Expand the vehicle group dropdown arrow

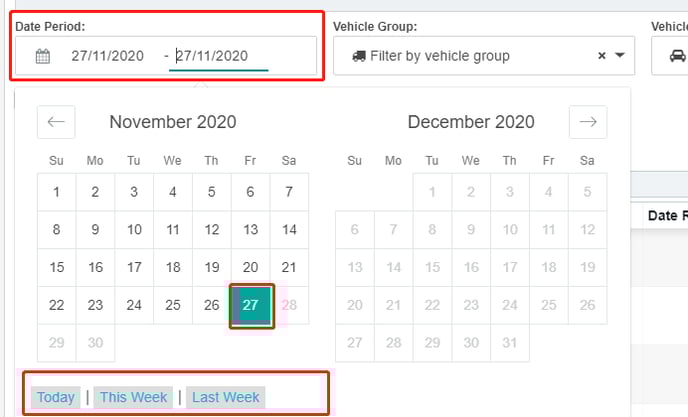point(620,55)
